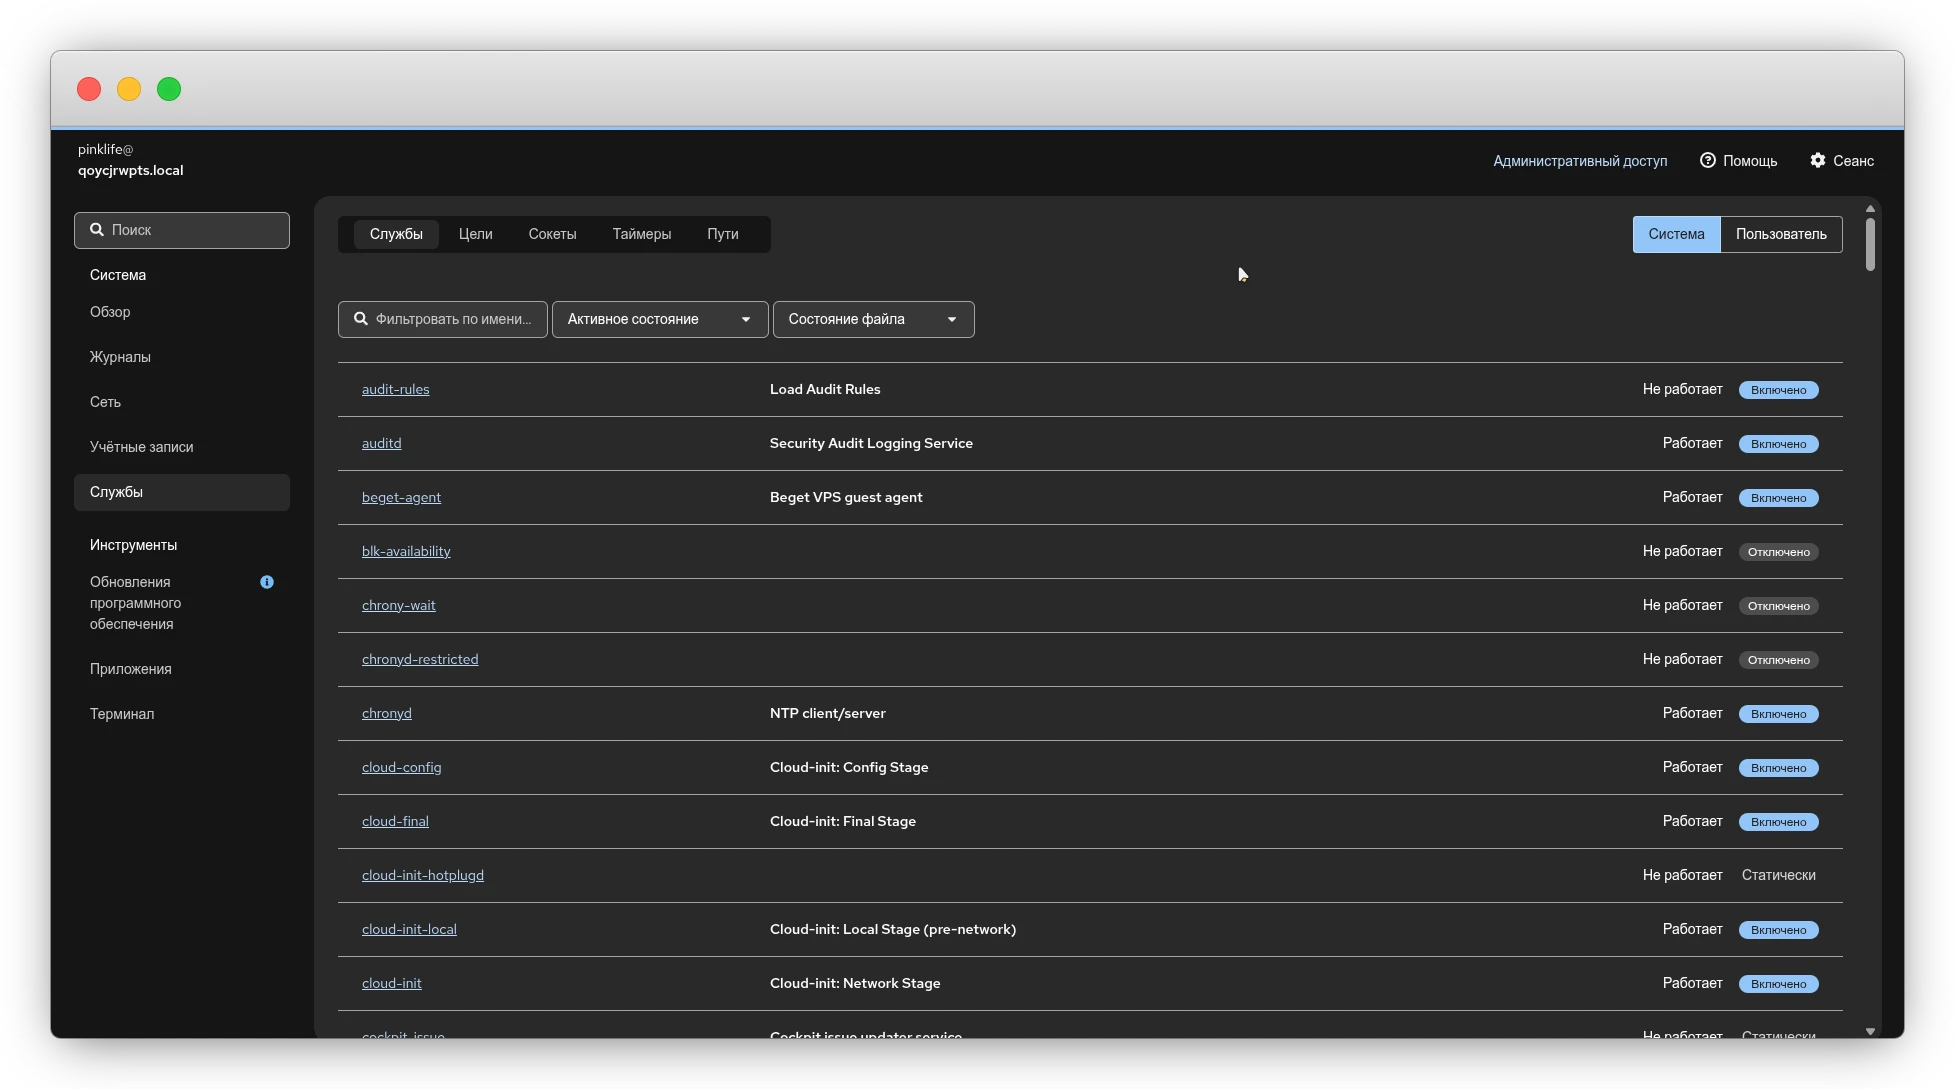Click the scrollbar down arrow
The image size is (1955, 1089).
pyautogui.click(x=1870, y=1031)
